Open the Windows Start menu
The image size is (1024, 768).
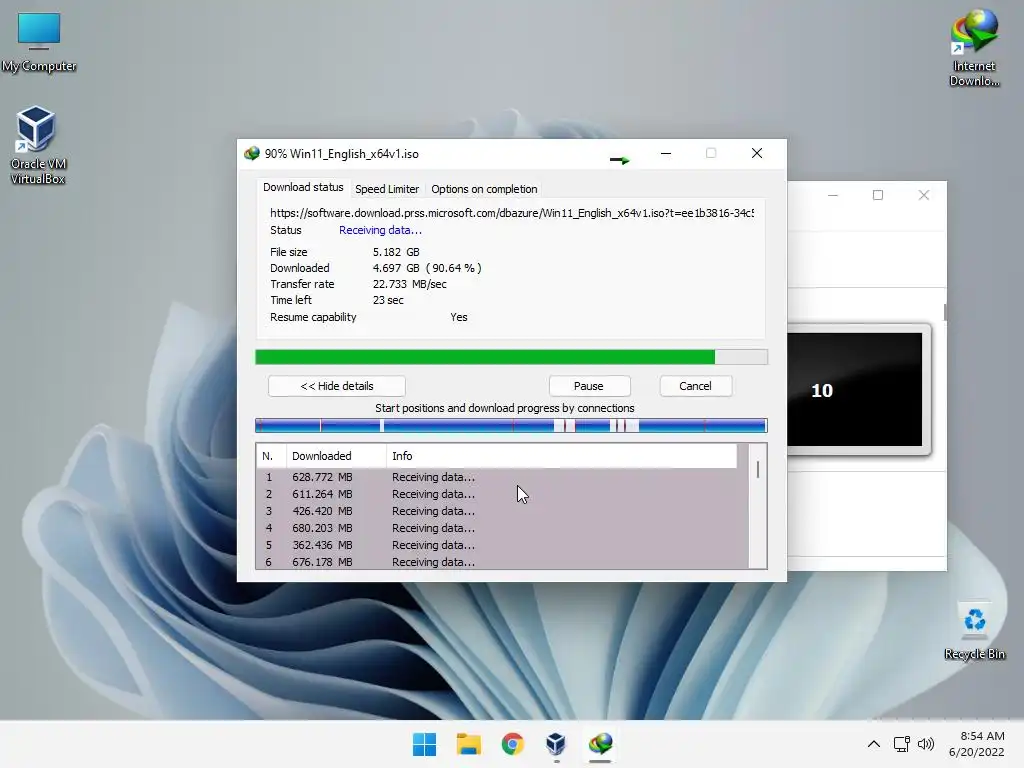tap(424, 744)
